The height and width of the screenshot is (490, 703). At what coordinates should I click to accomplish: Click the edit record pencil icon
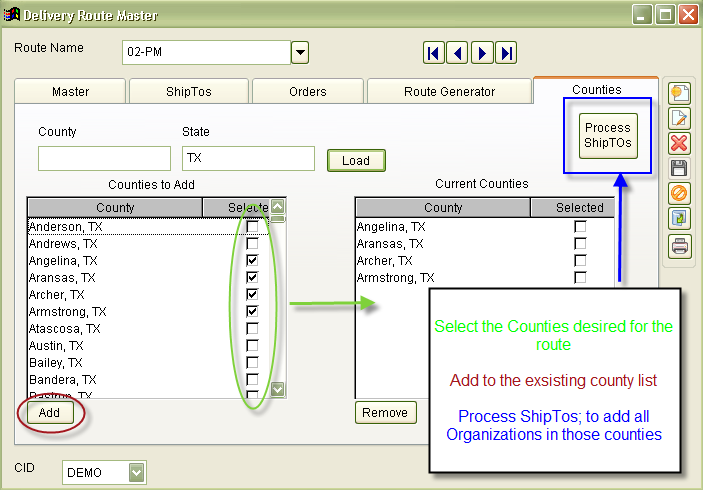click(x=679, y=118)
